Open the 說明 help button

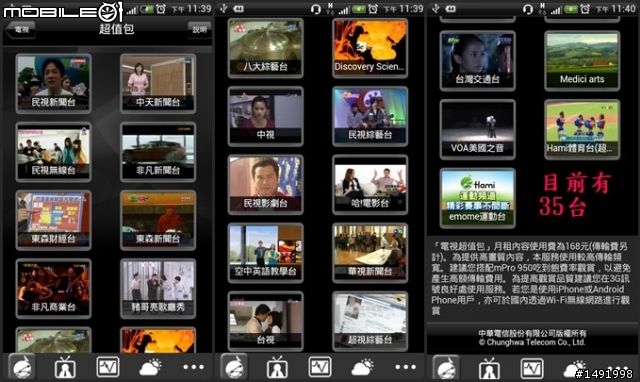(x=199, y=29)
